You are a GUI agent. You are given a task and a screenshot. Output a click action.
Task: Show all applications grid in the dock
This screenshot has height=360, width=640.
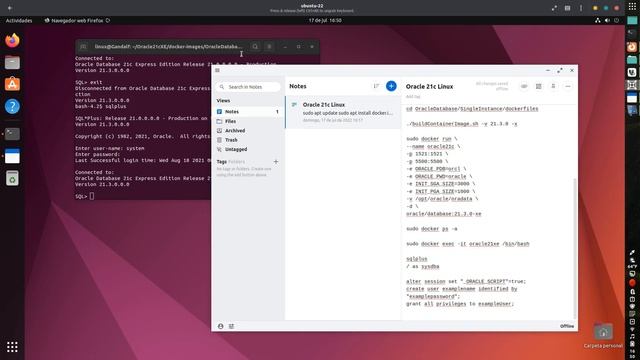pyautogui.click(x=12, y=347)
